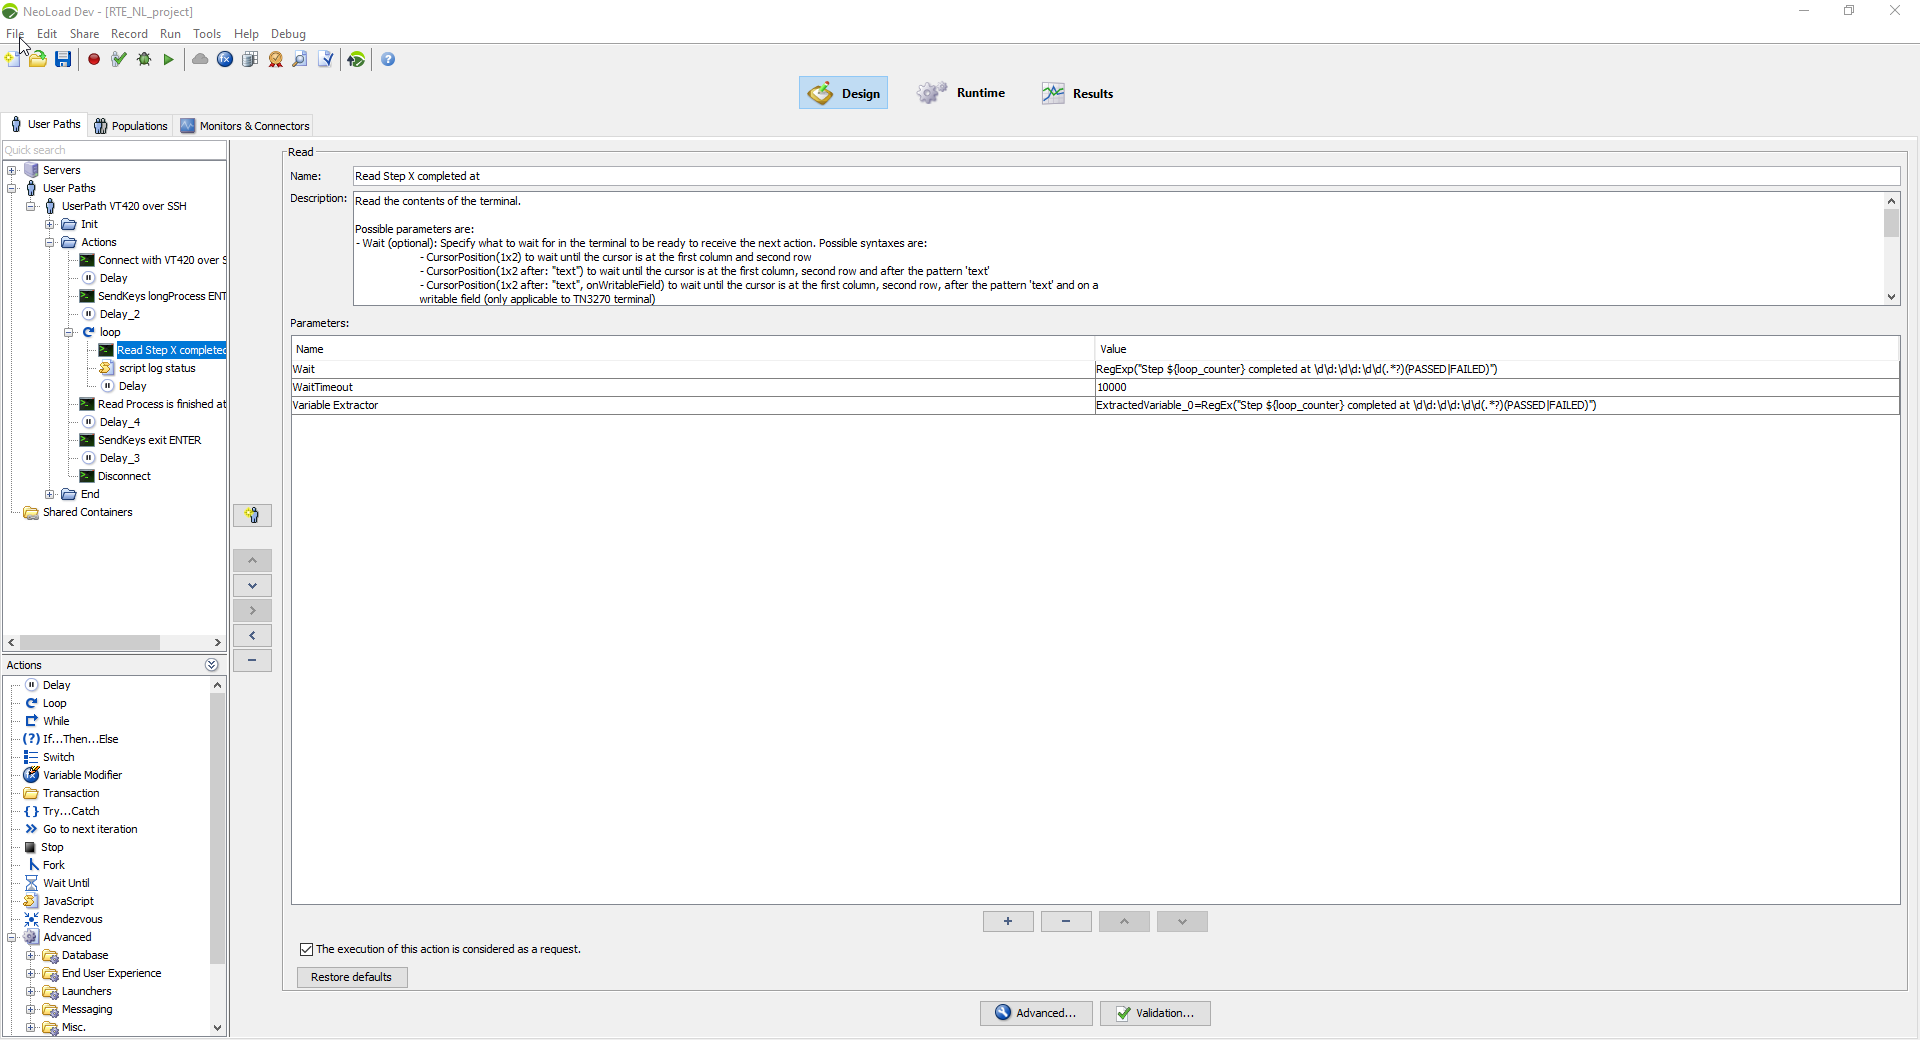
Task: Open the Advanced... dialog
Action: point(1035,1012)
